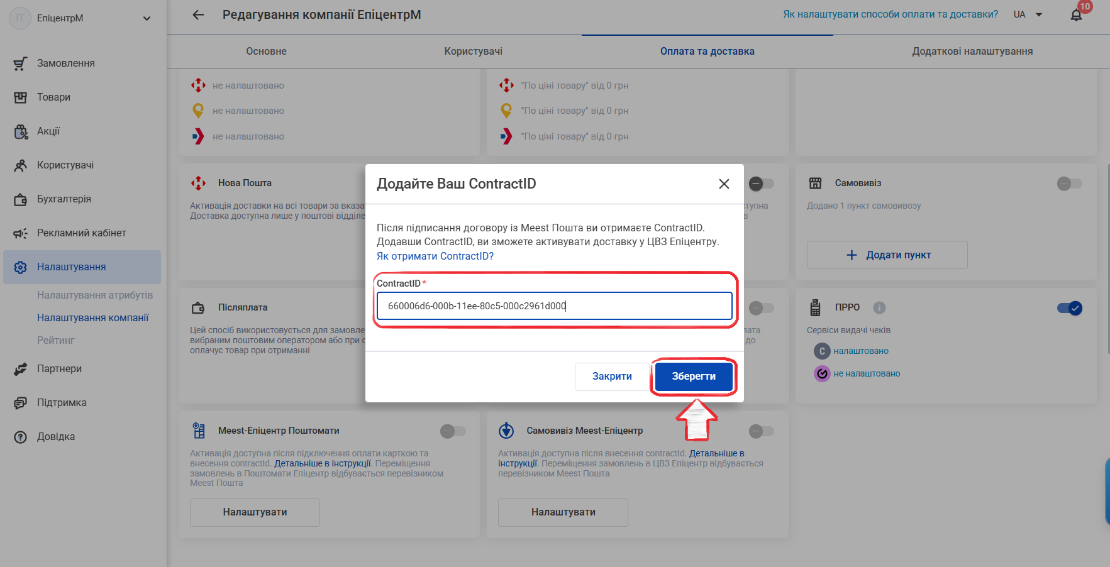Click Meest-Епіцентр Поштомати icon
This screenshot has height=567, width=1110.
pos(198,430)
